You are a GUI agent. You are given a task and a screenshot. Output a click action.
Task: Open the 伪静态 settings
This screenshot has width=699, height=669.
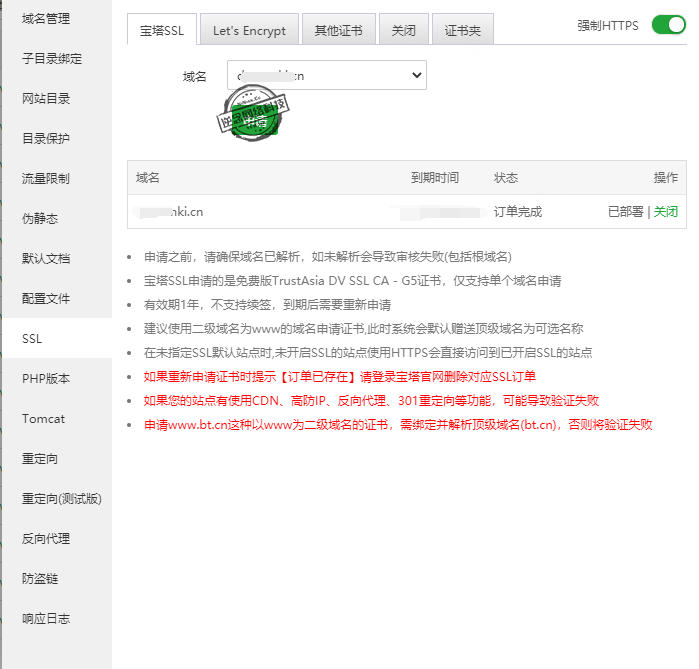coord(40,218)
